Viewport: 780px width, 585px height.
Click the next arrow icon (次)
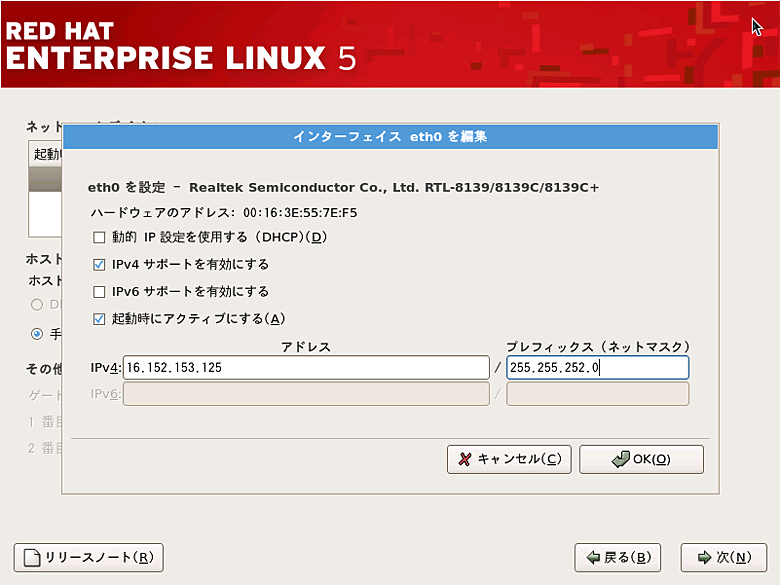pos(704,558)
